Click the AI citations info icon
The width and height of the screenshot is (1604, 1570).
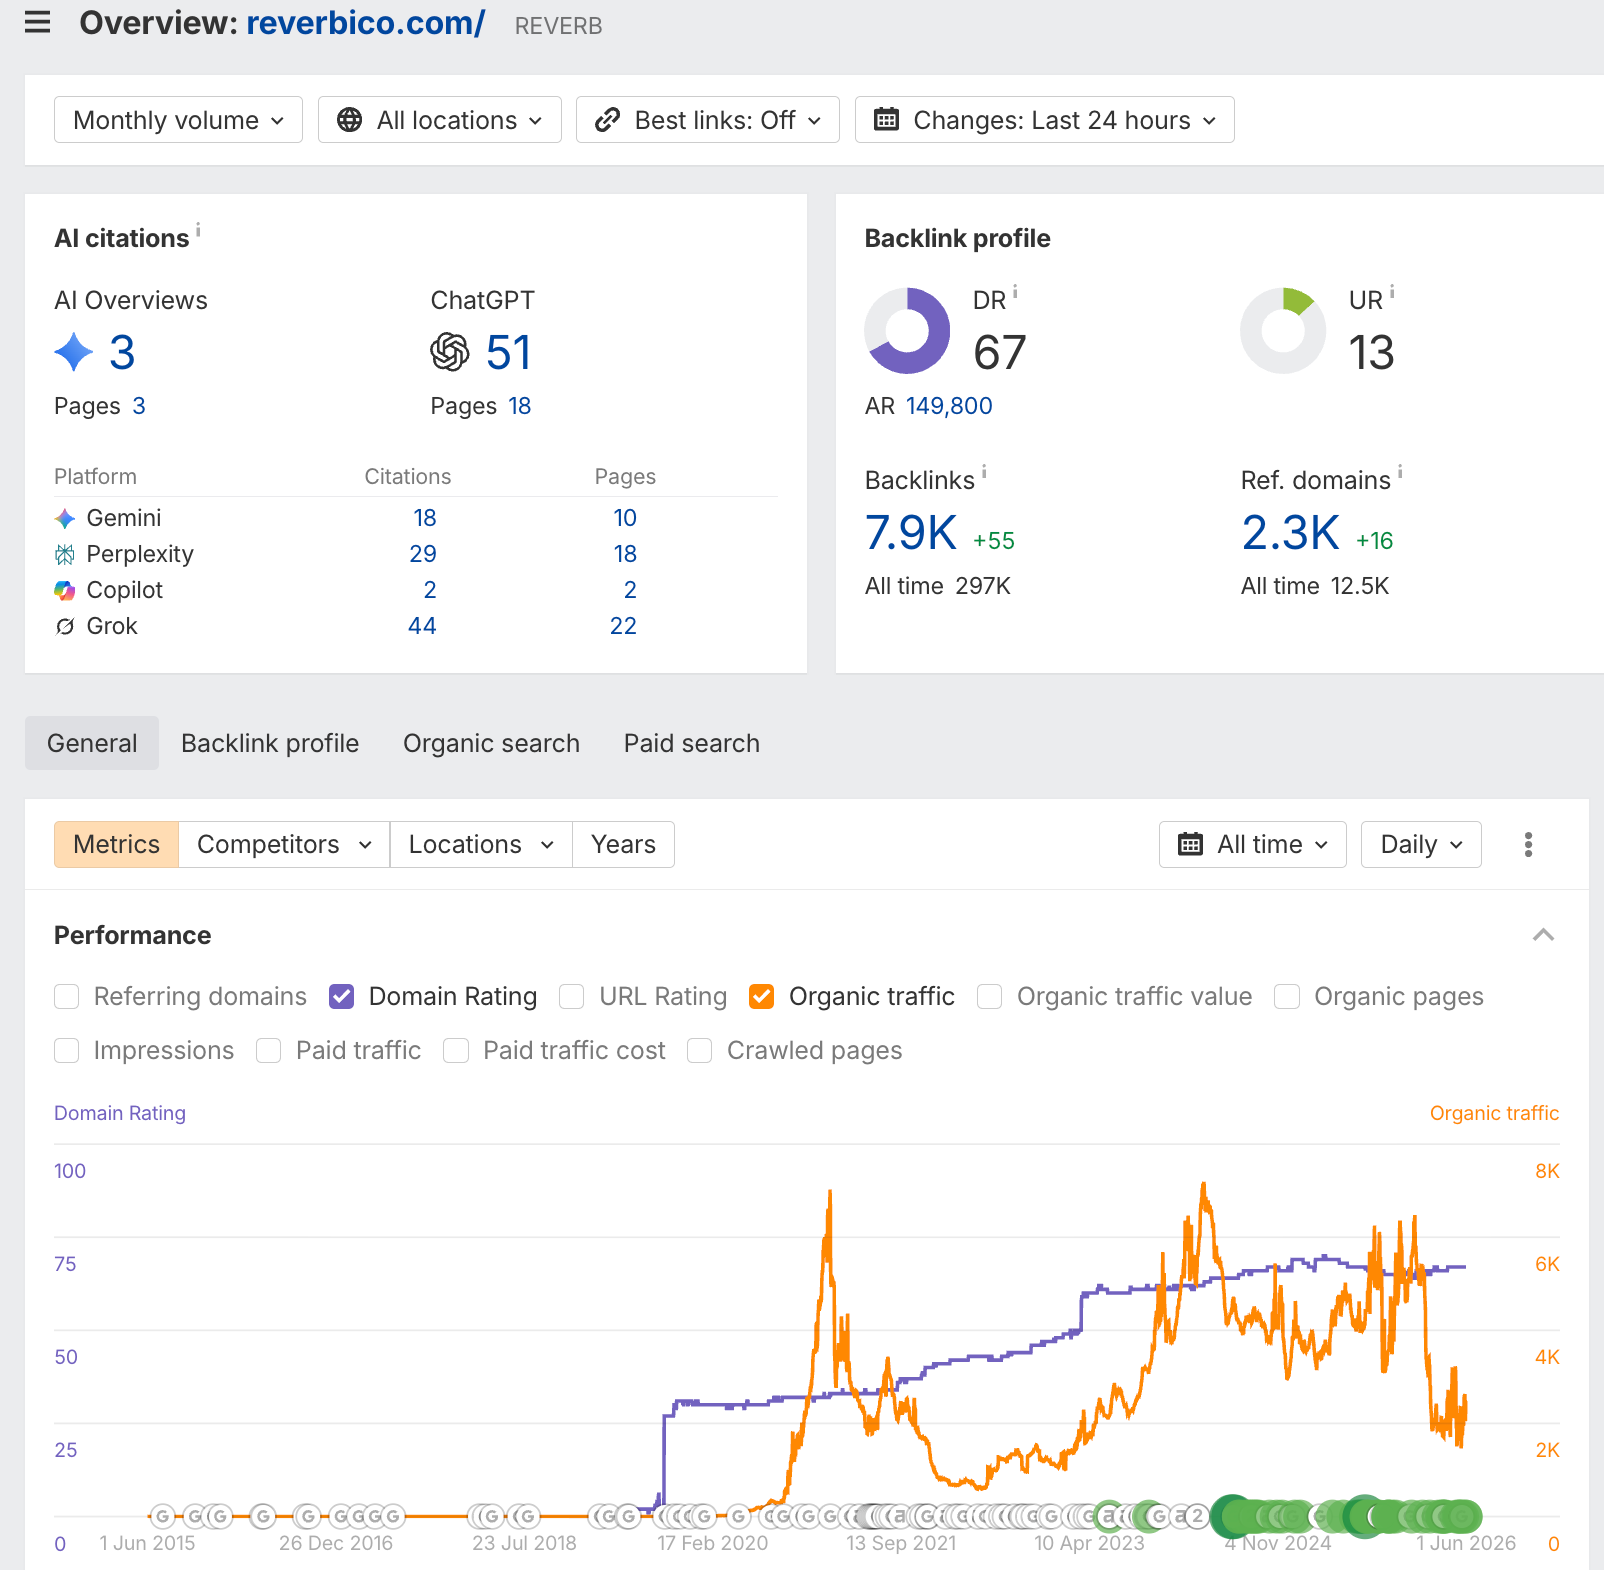pyautogui.click(x=198, y=230)
